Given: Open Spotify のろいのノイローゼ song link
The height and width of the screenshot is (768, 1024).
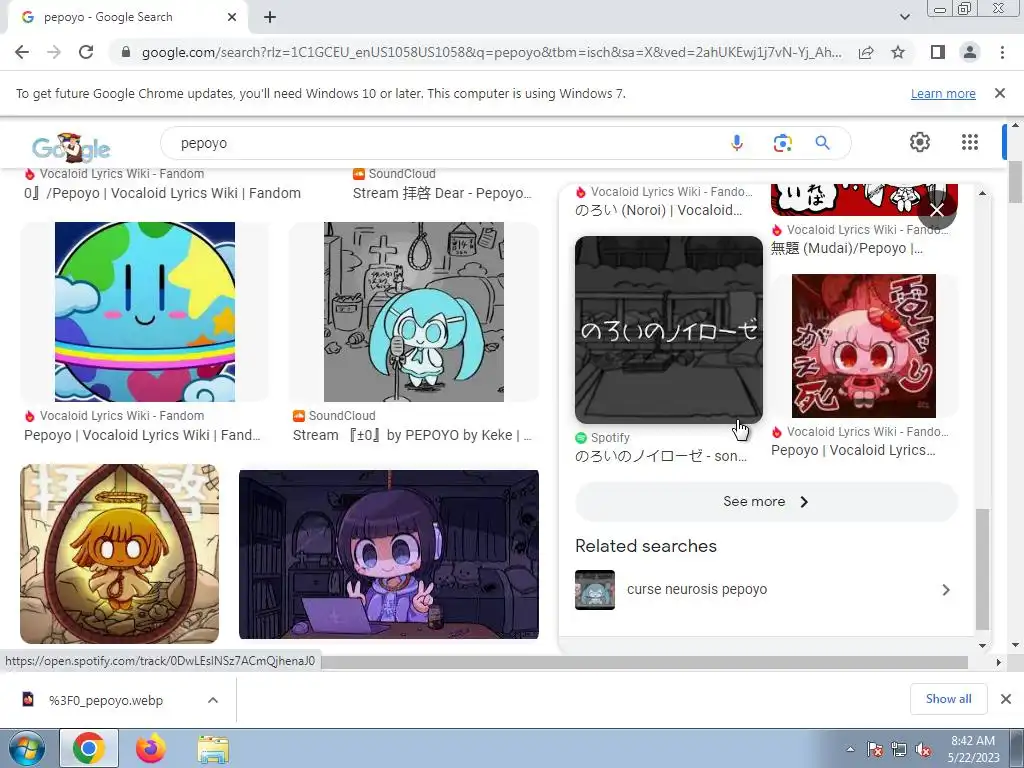Looking at the screenshot, I should 661,456.
